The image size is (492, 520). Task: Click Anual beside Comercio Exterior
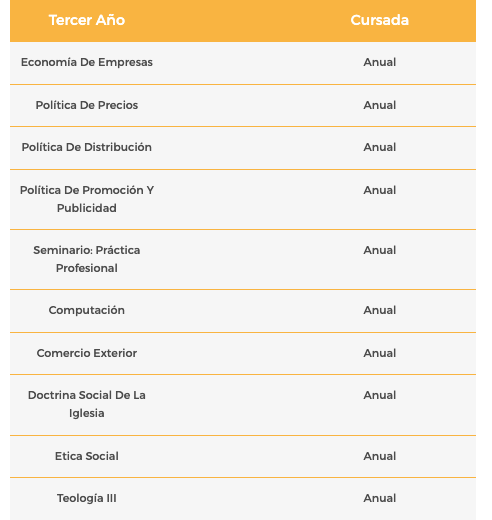(x=380, y=353)
